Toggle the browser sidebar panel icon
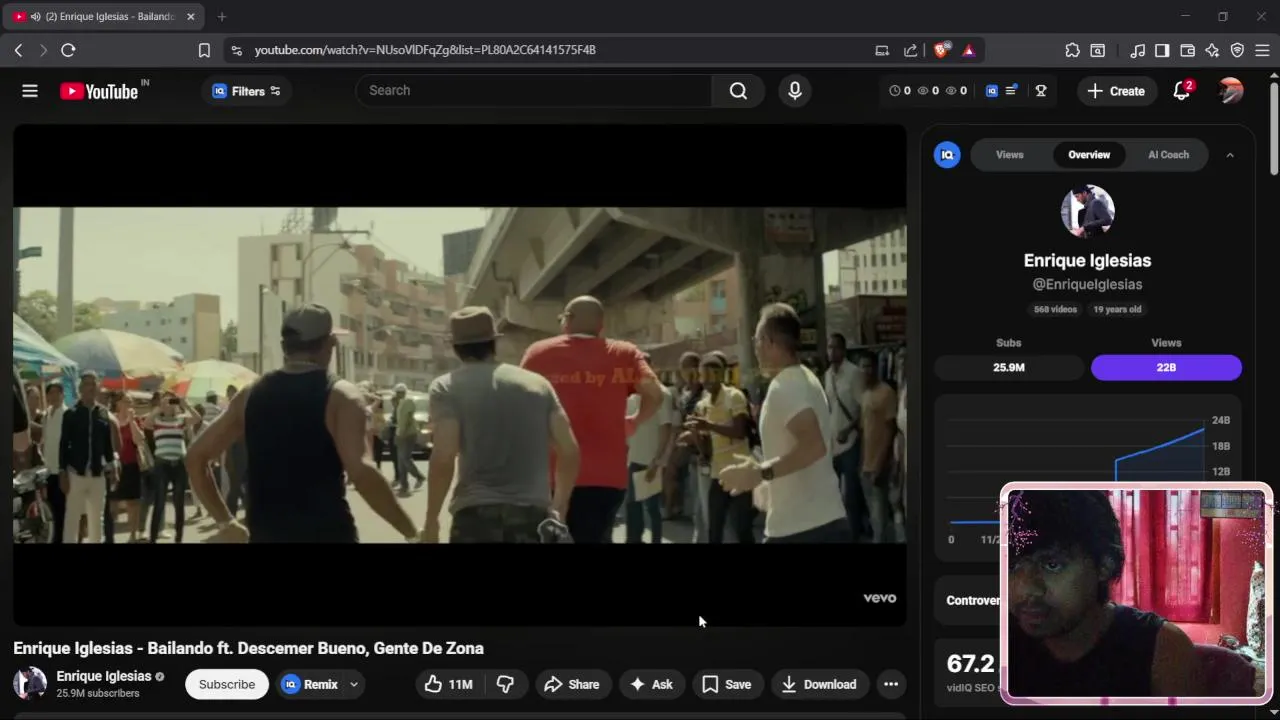 [x=1162, y=50]
